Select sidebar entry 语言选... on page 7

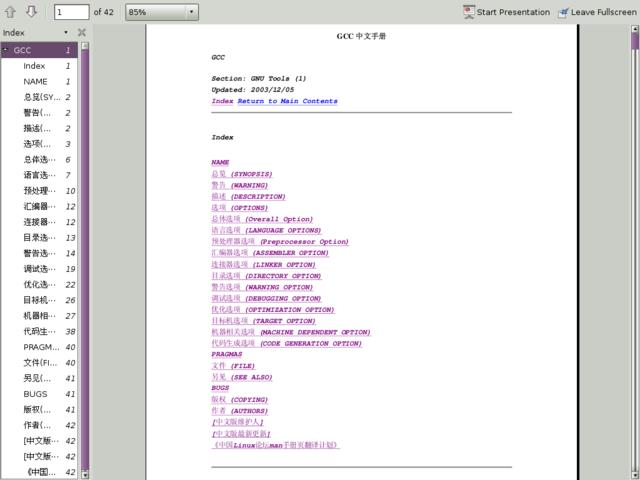pyautogui.click(x=39, y=175)
